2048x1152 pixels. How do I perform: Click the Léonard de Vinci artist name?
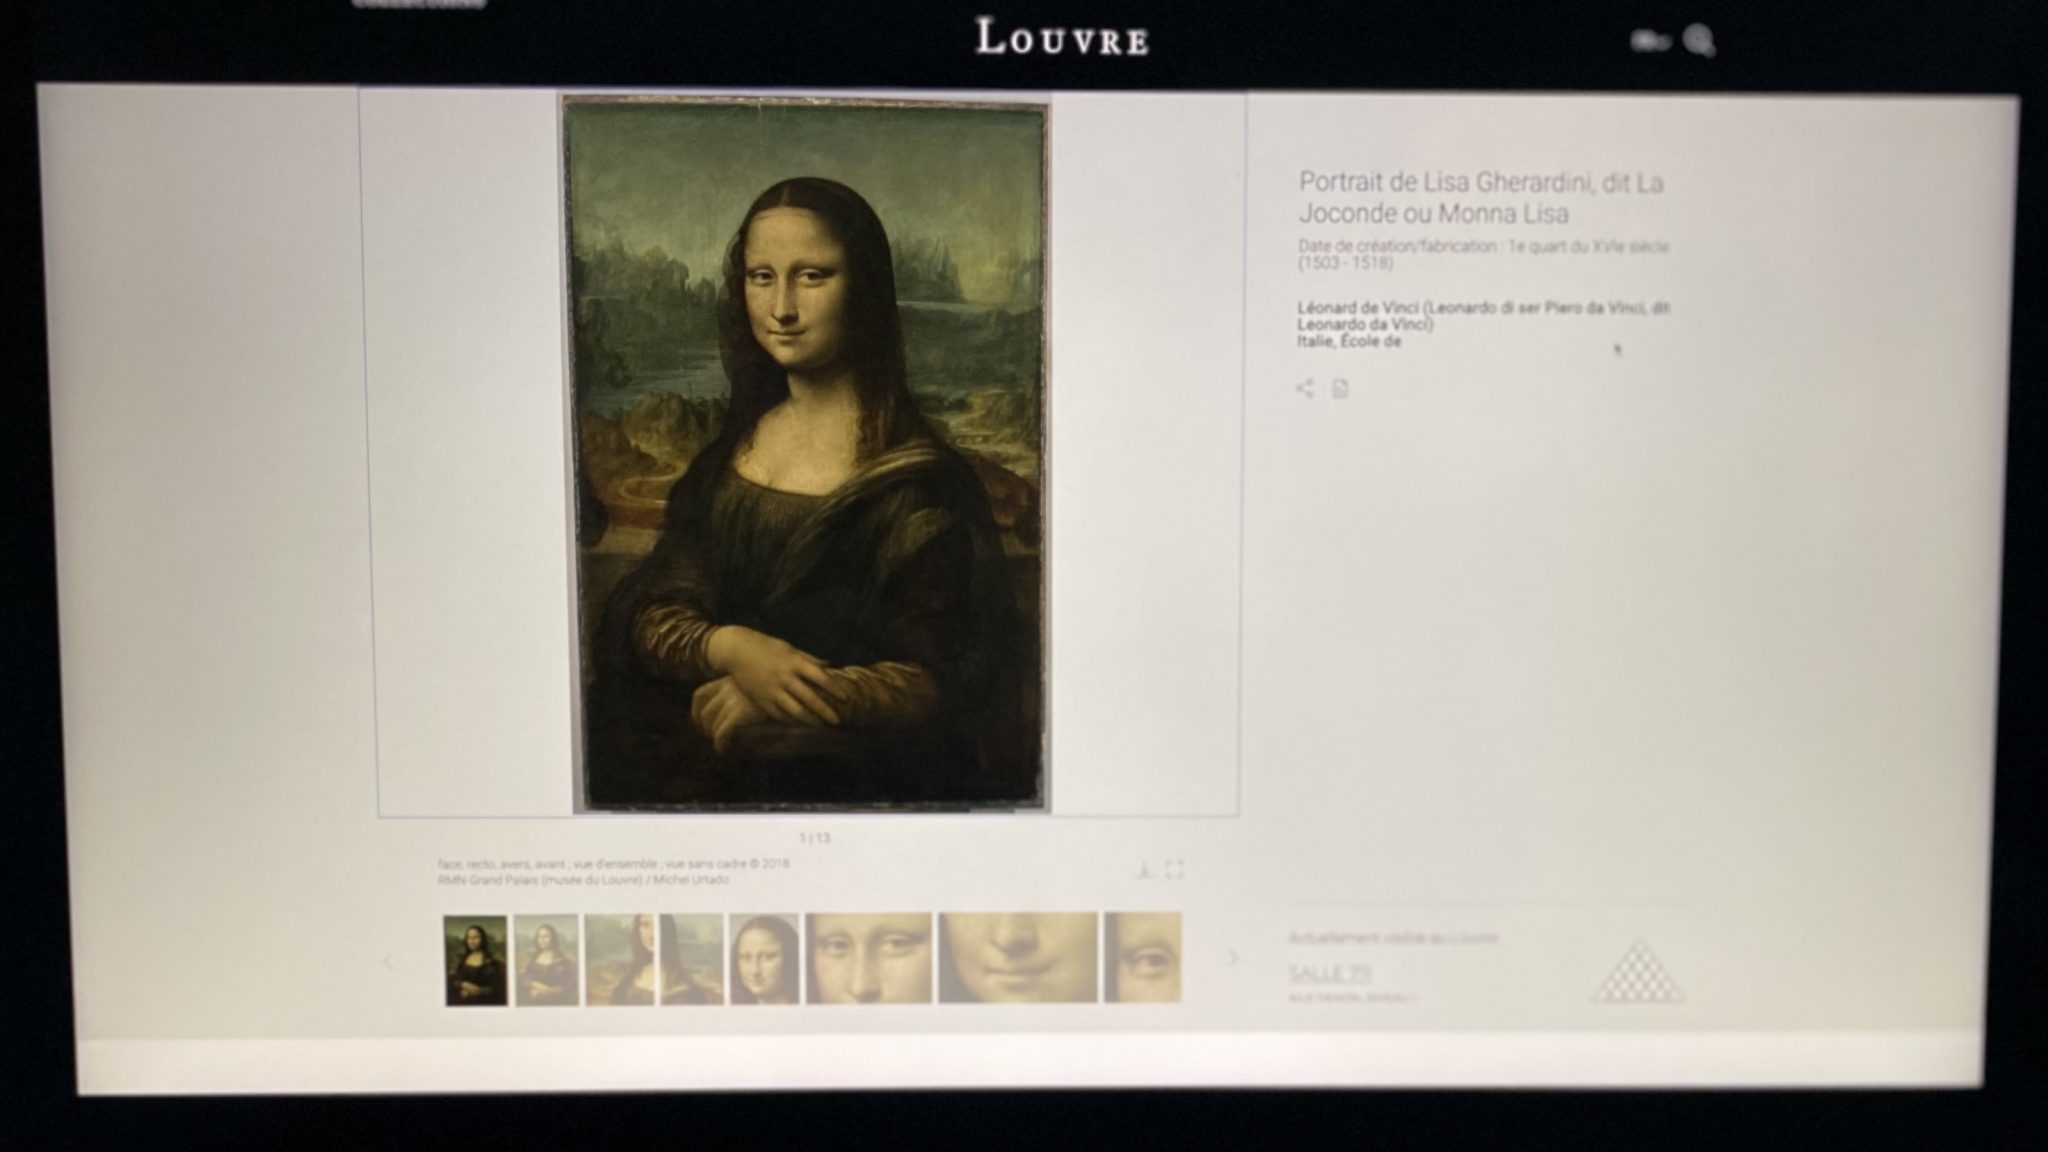tap(1484, 316)
